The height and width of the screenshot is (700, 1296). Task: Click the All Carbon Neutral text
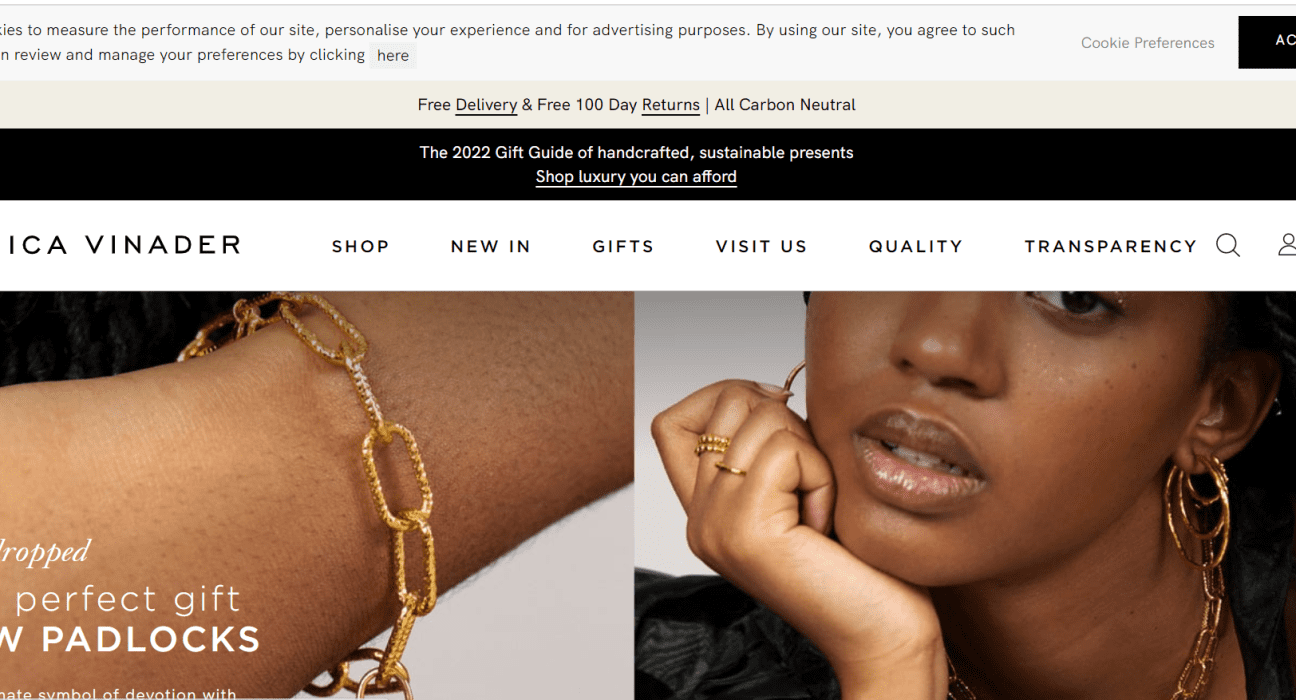785,105
